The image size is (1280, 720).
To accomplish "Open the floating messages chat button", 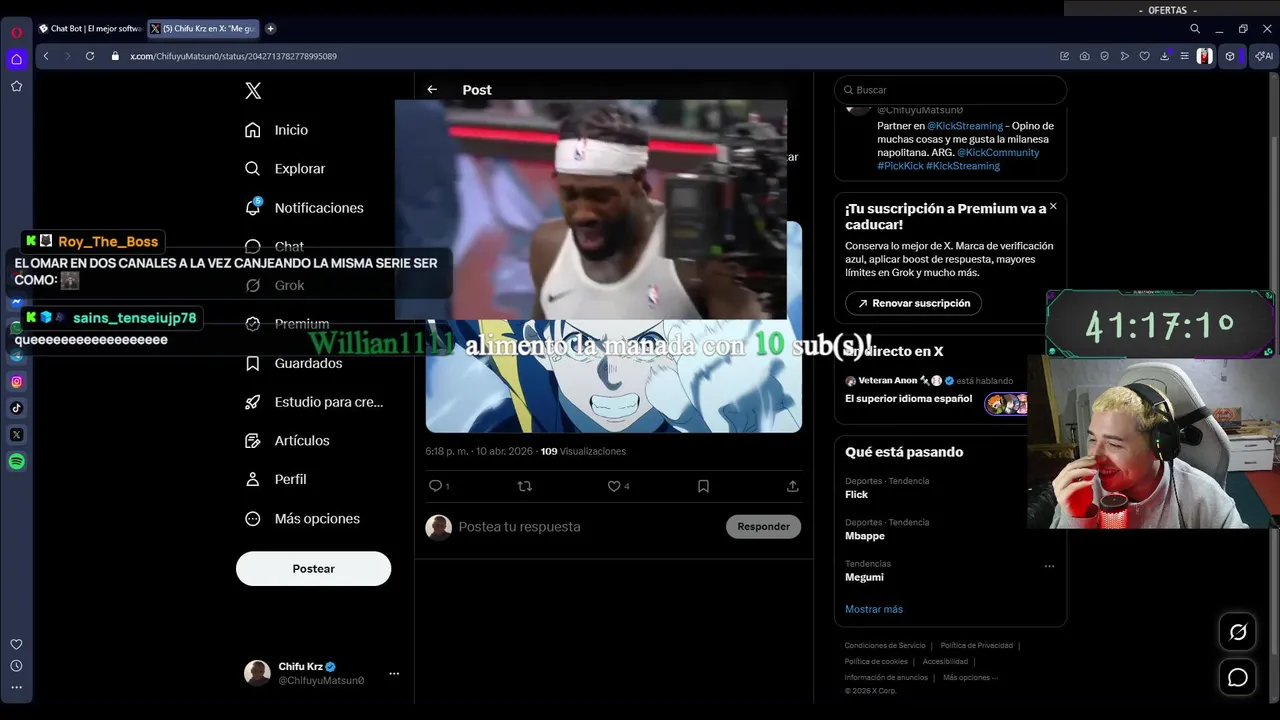I will pyautogui.click(x=1238, y=678).
